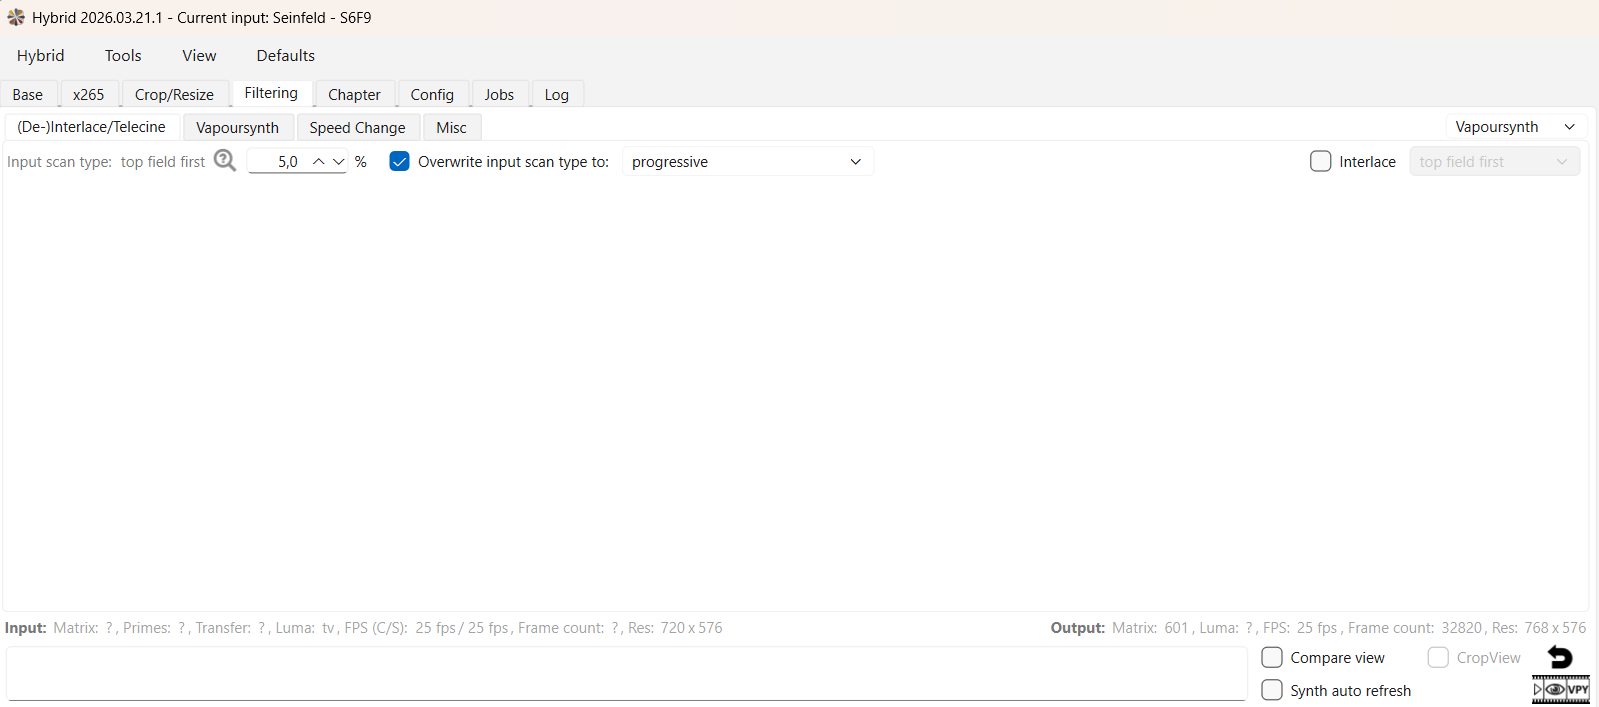Click the 'FPS (C/S): 25 fps / 25 fps' text
Viewport: 1599px width, 707px height.
click(427, 628)
